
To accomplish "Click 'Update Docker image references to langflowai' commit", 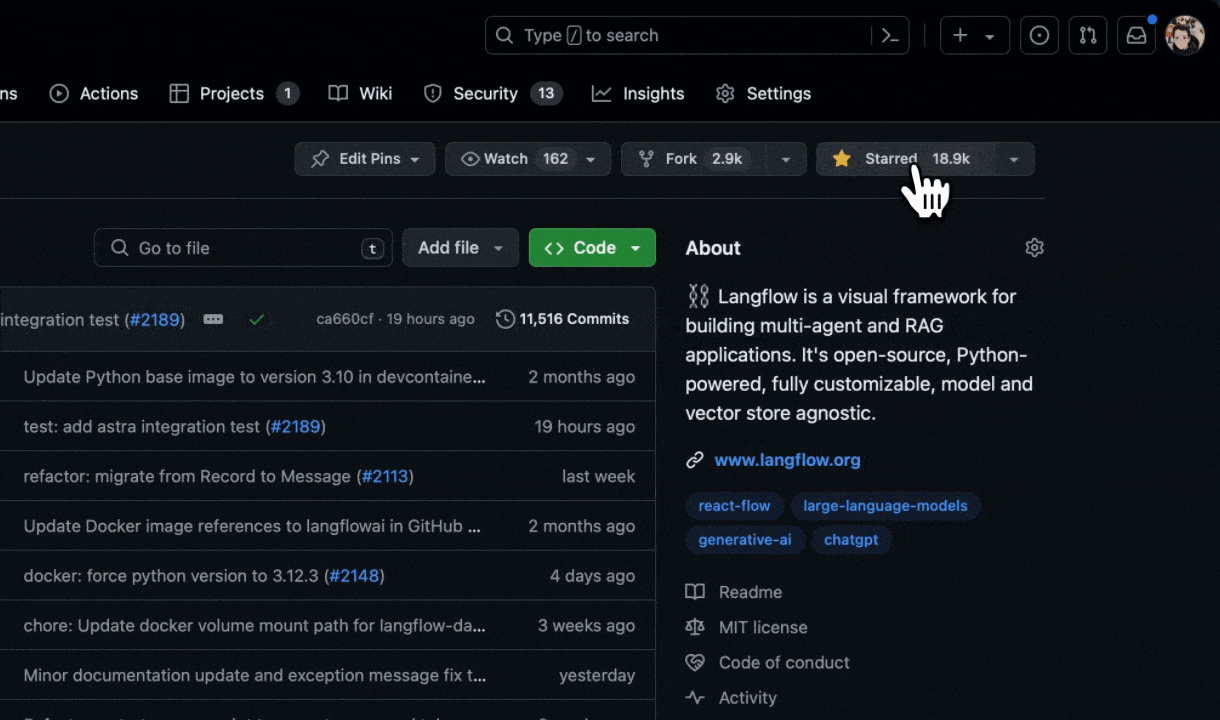I will (x=252, y=526).
